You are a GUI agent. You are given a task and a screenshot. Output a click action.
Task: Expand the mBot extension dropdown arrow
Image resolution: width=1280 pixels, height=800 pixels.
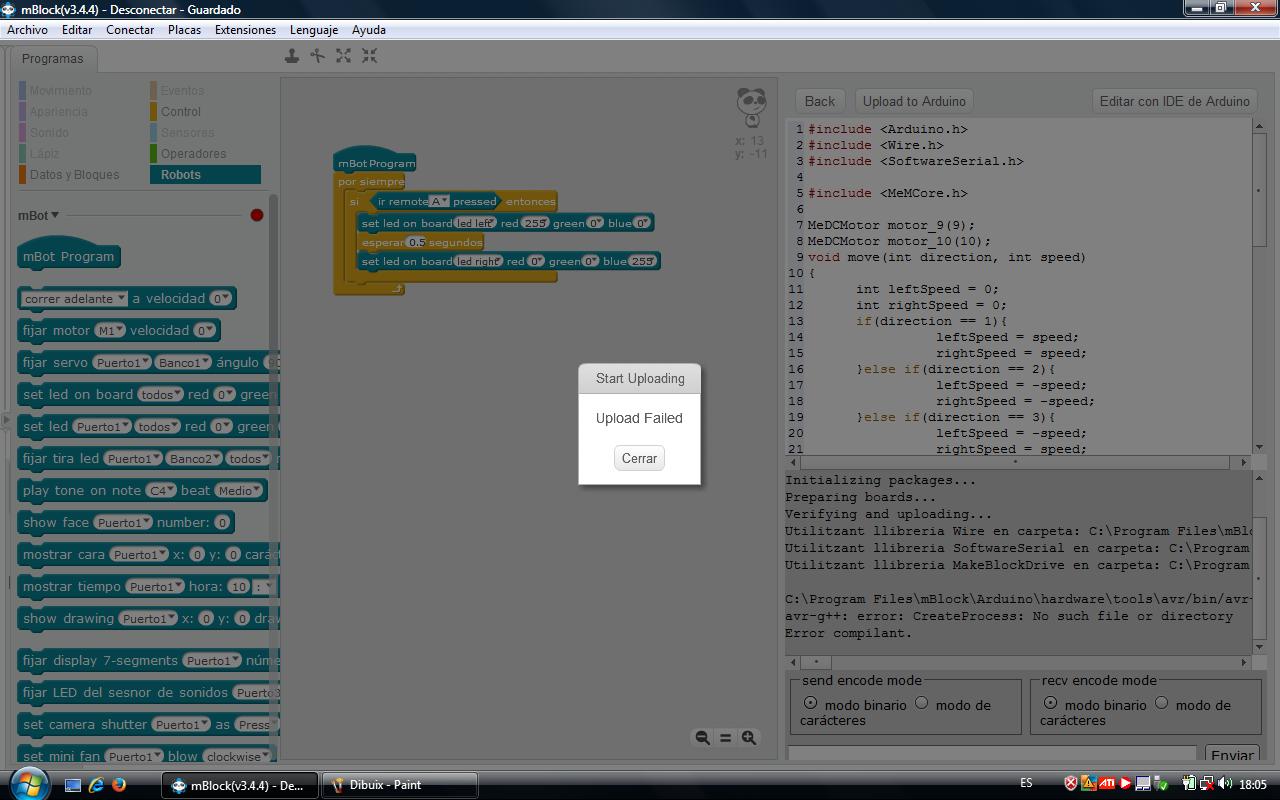pyautogui.click(x=55, y=215)
